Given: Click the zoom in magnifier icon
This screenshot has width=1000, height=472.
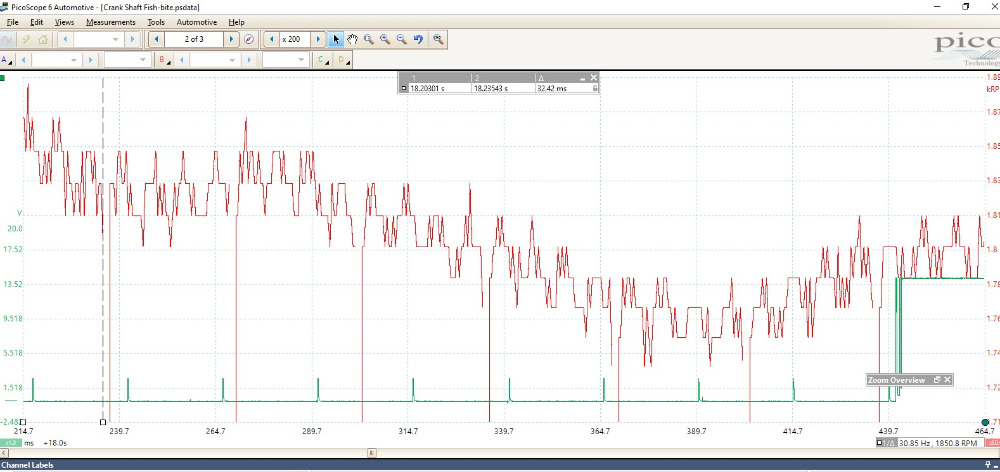Looking at the screenshot, I should [385, 39].
